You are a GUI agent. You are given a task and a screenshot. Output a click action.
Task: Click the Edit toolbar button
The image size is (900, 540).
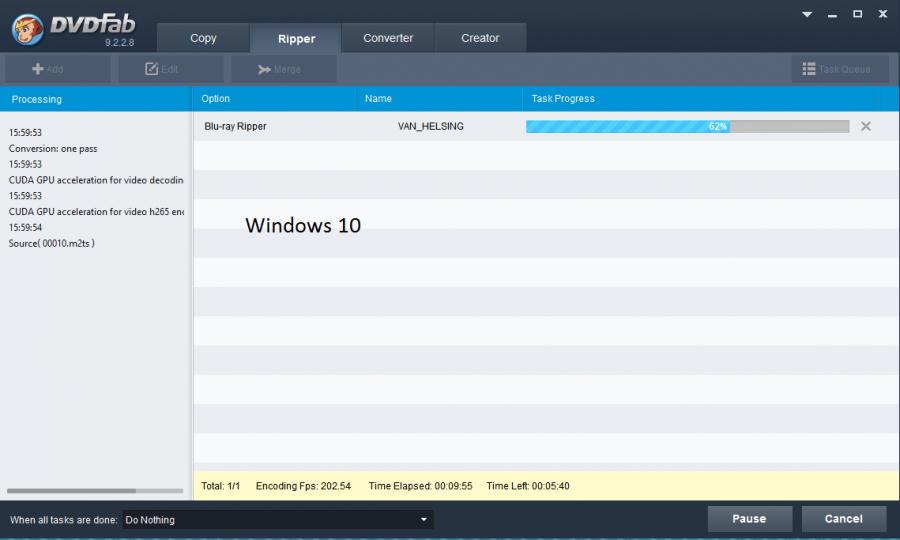[x=171, y=69]
